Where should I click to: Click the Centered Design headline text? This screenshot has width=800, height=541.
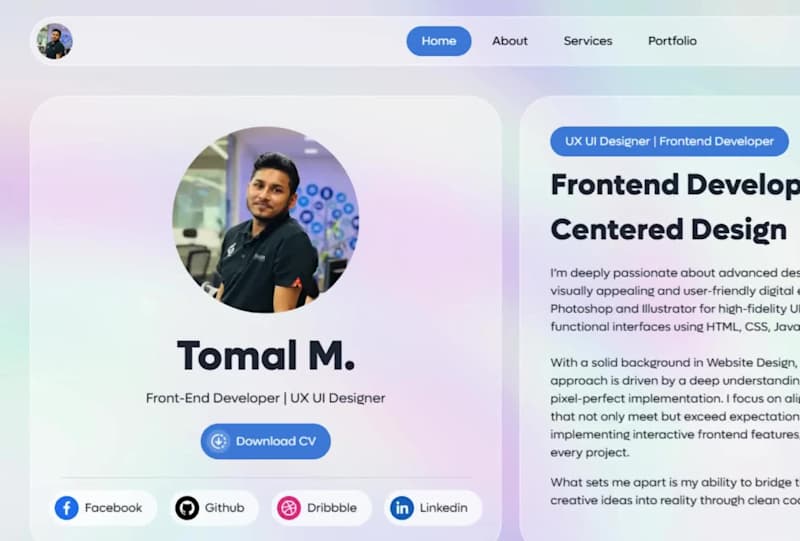tap(669, 230)
